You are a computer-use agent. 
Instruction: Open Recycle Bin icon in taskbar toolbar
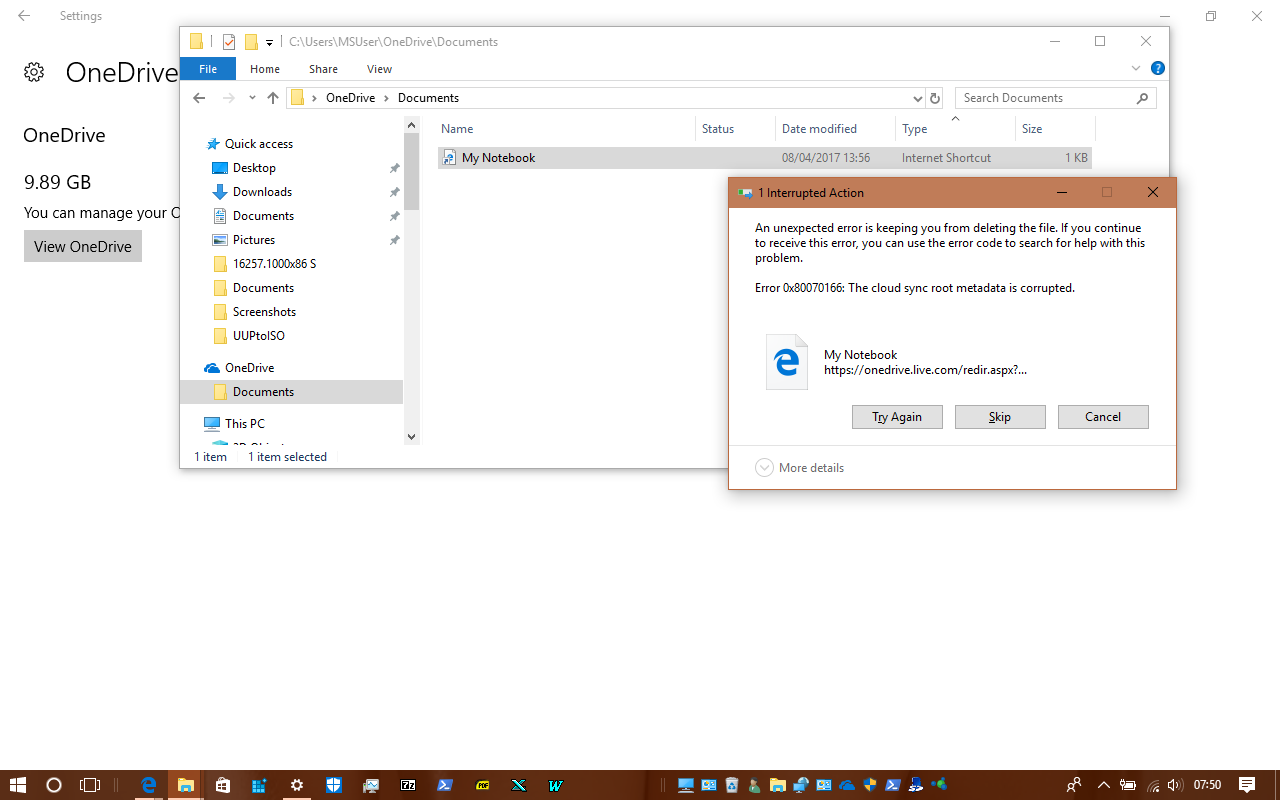[x=732, y=785]
